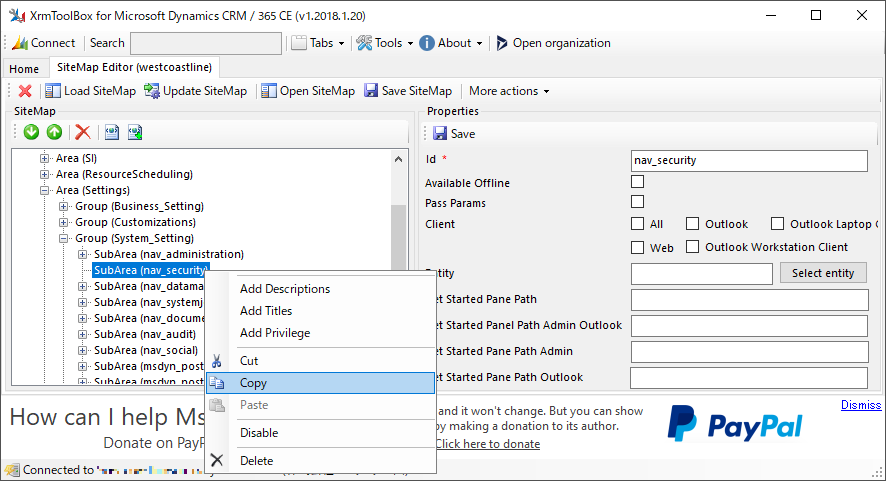Expand SubArea (nav_administration) node

tap(82, 254)
